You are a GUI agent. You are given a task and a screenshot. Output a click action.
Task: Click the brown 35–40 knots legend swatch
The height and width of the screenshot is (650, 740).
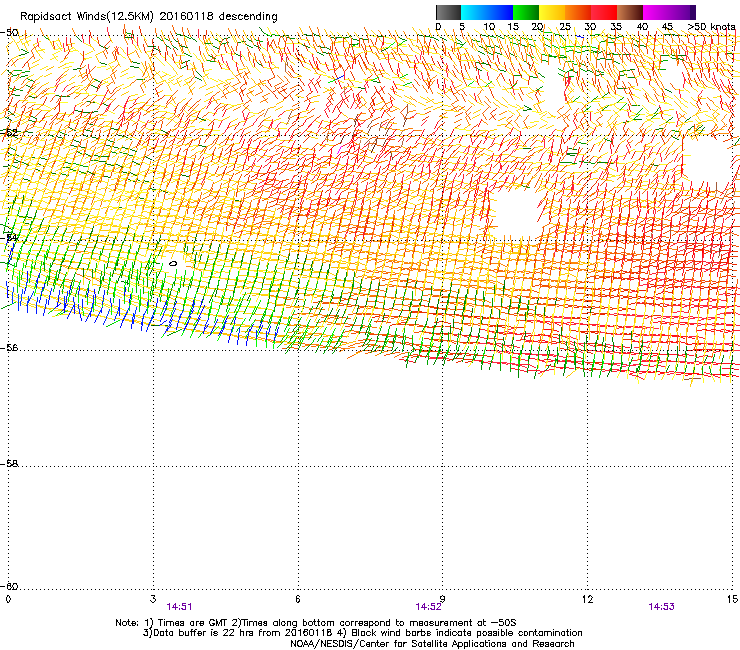[x=630, y=12]
